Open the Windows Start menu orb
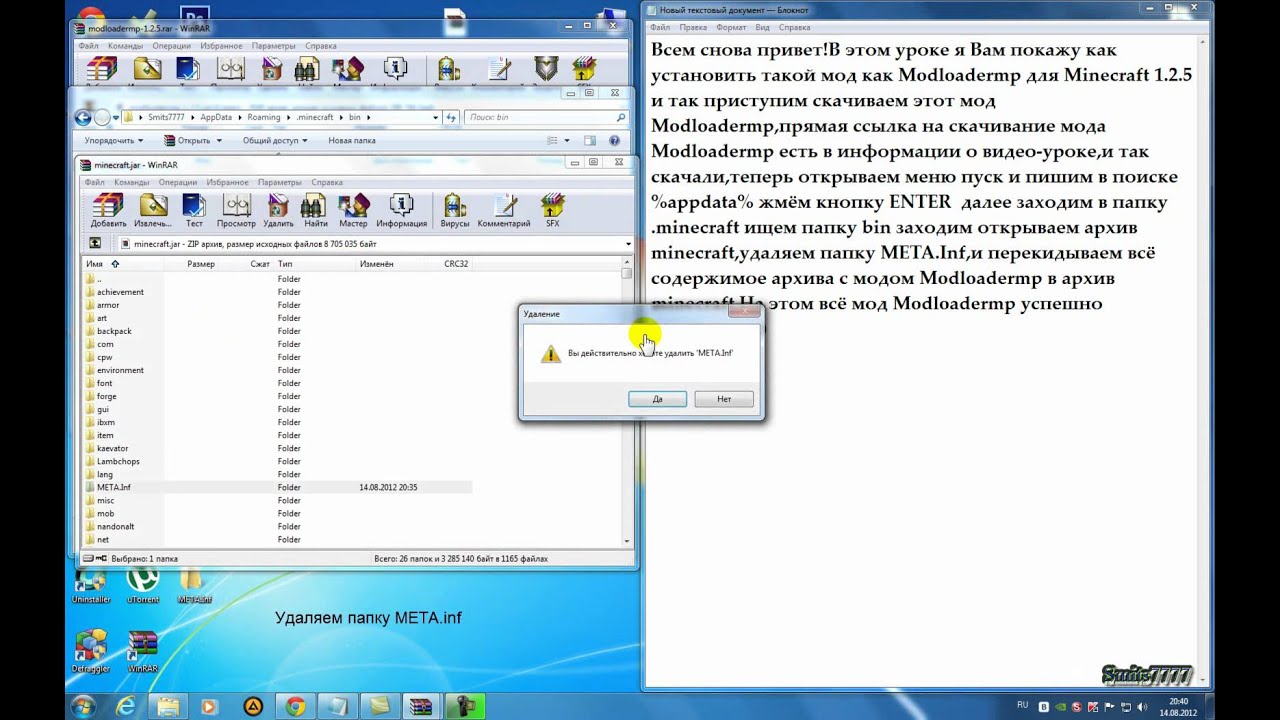Screen dimensions: 1280x720 tap(84, 706)
